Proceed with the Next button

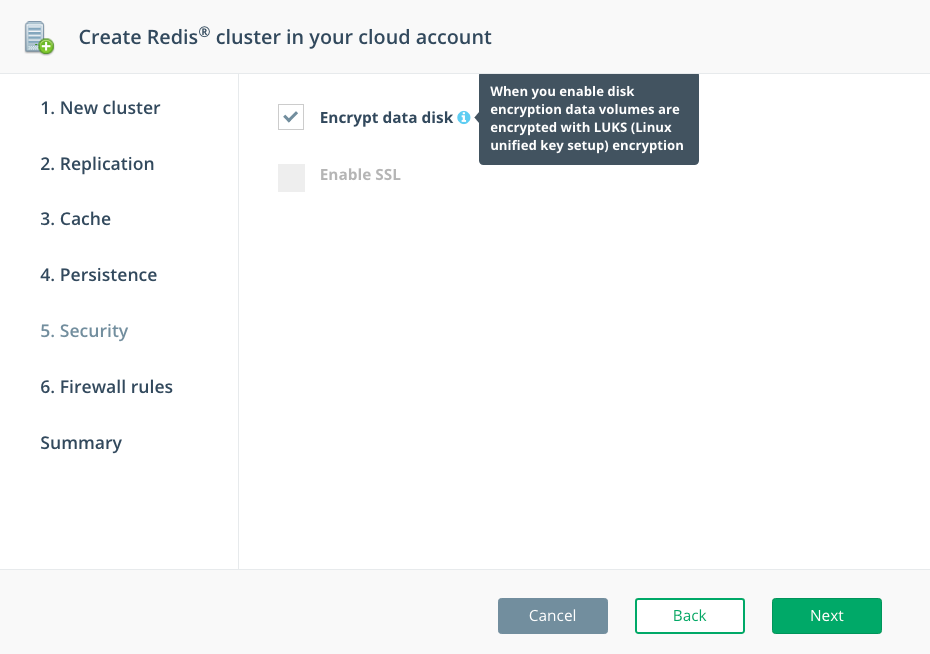tap(826, 616)
